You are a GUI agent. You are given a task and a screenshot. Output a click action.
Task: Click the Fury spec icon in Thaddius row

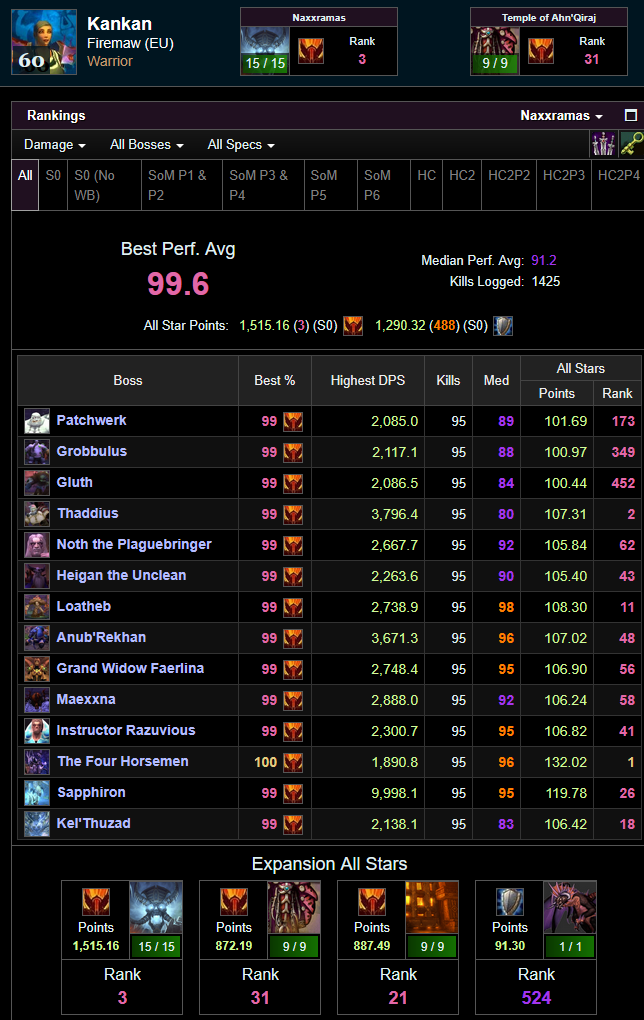click(x=293, y=515)
